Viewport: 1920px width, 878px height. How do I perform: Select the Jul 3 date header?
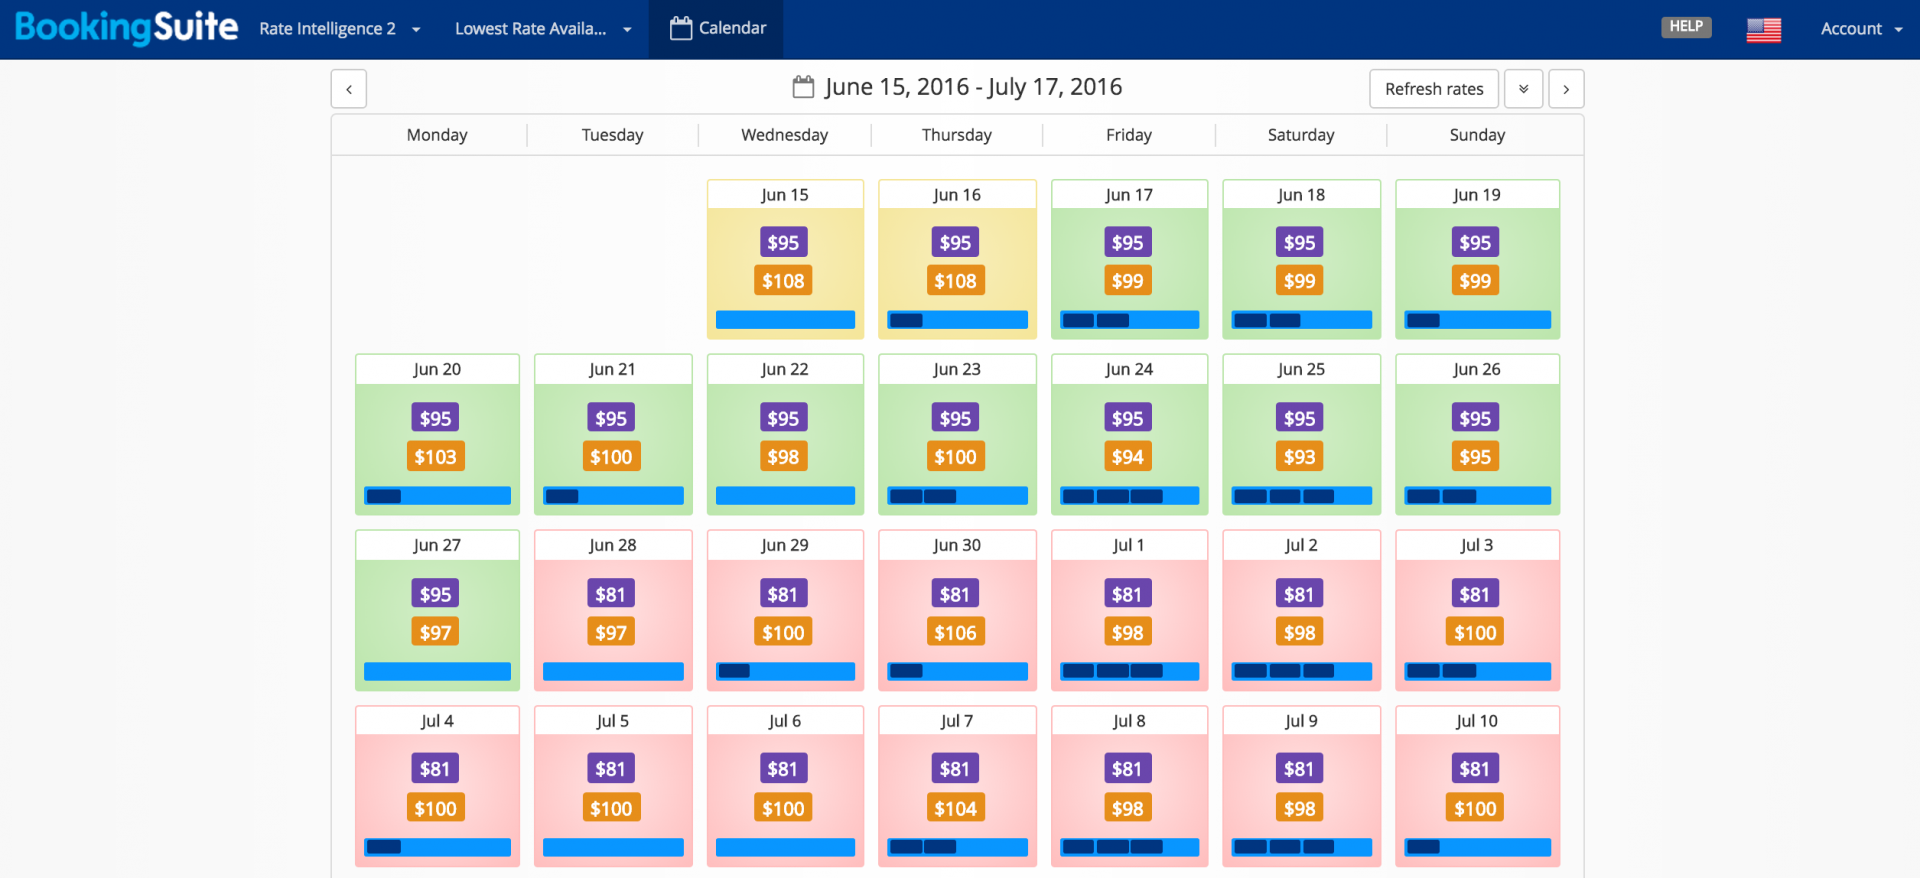[1476, 545]
